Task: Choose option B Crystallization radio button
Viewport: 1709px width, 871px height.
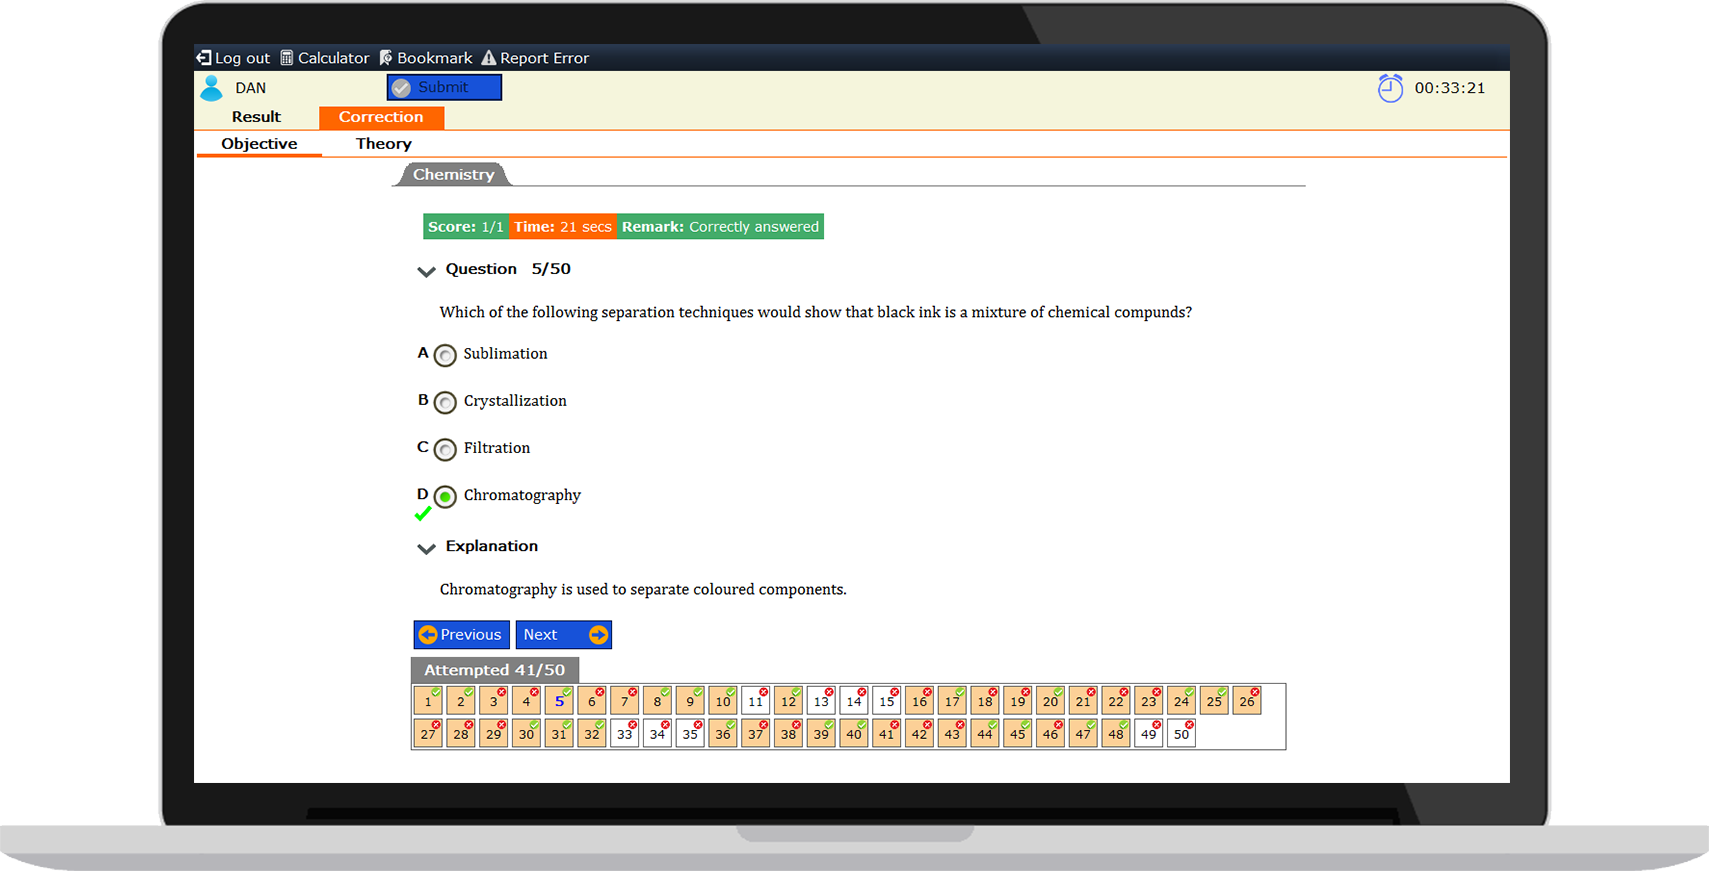Action: click(x=446, y=402)
